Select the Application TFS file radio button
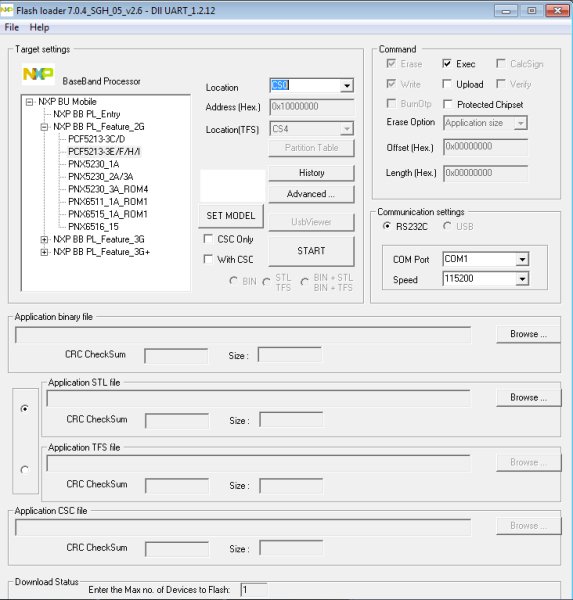The width and height of the screenshot is (573, 600). tap(25, 469)
